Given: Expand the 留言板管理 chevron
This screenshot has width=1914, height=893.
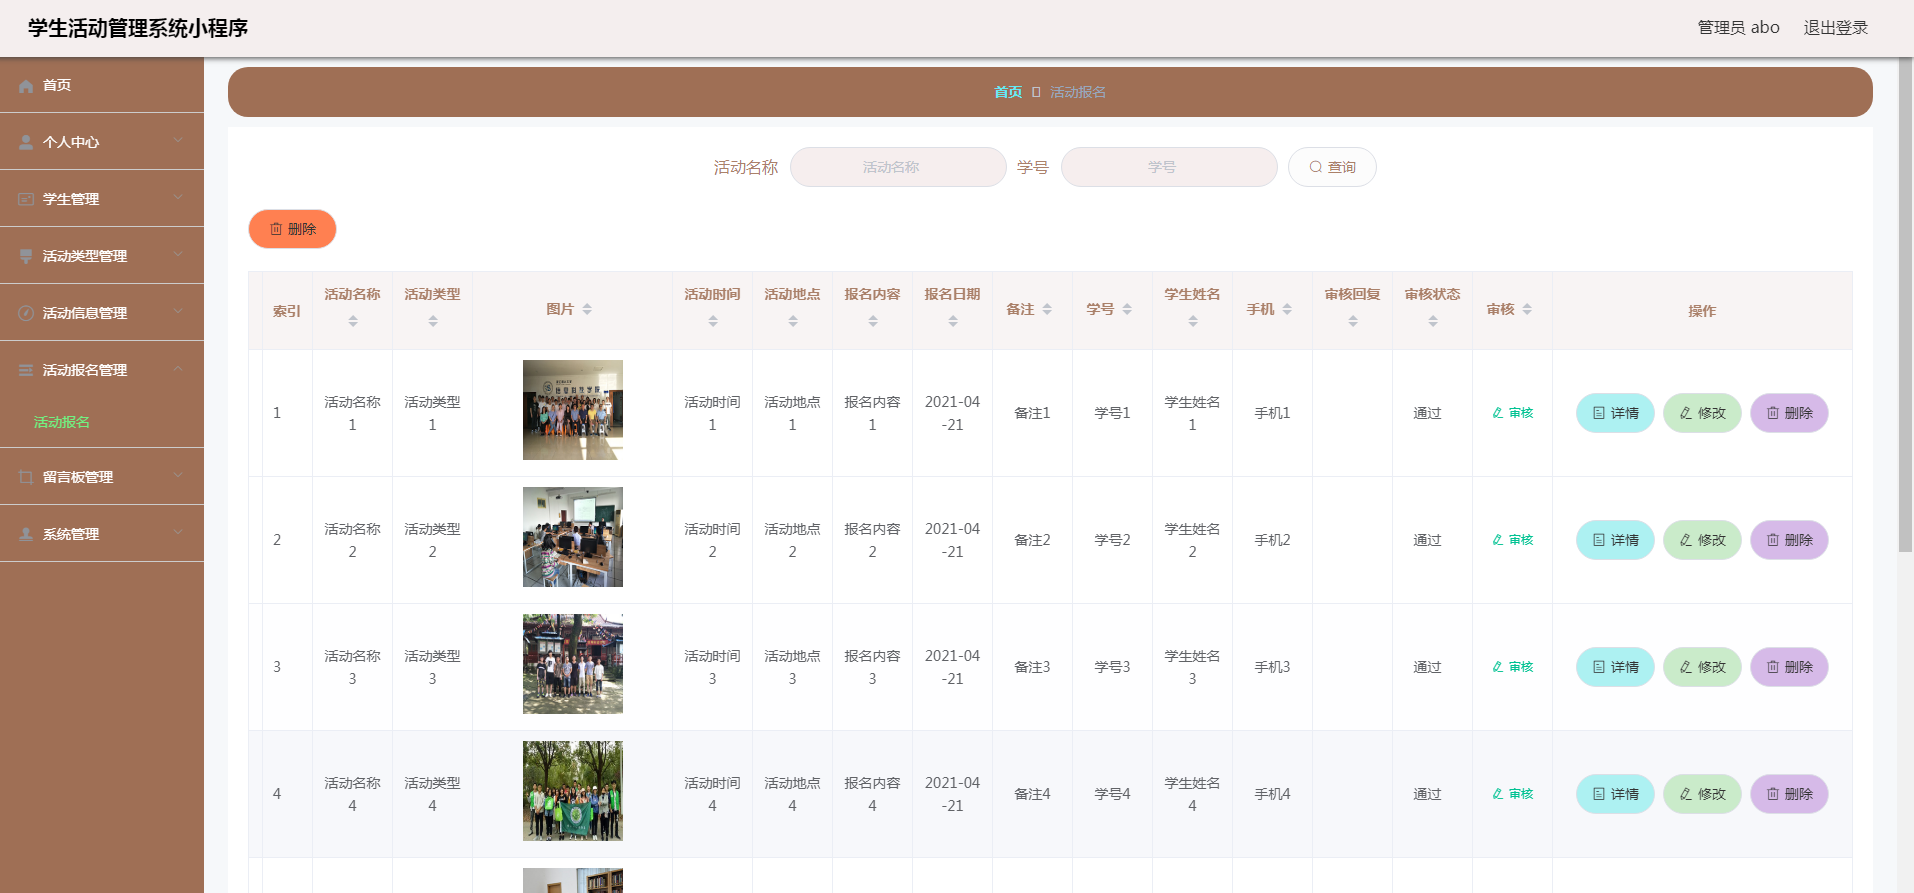Looking at the screenshot, I should point(178,476).
